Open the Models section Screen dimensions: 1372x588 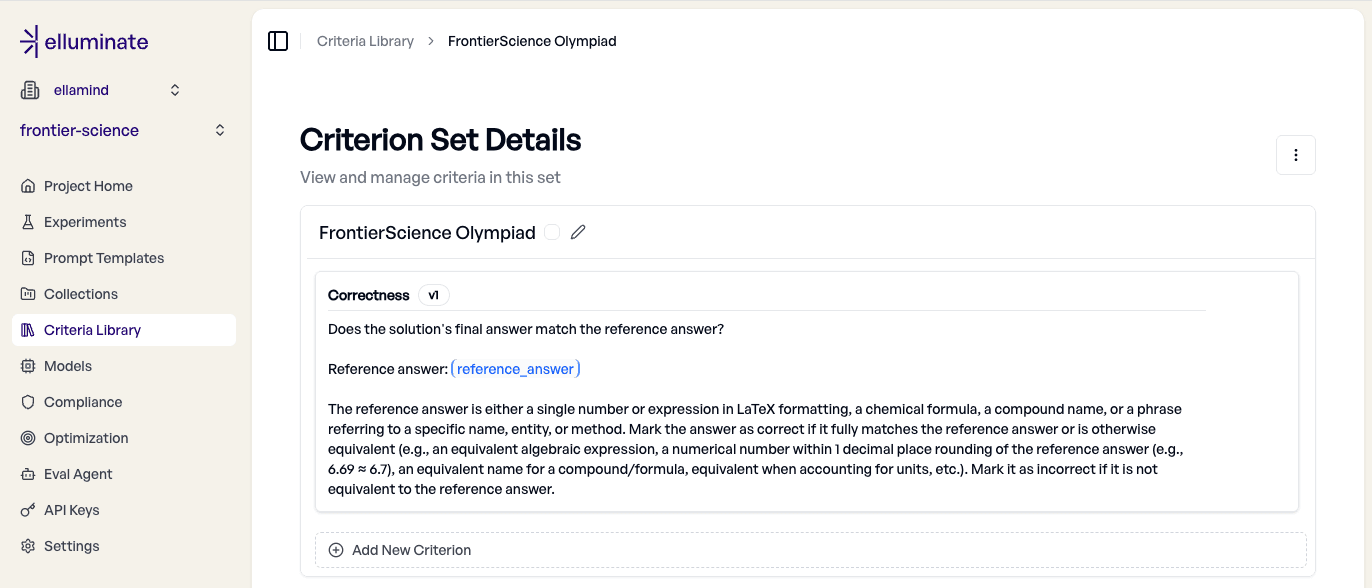(x=69, y=365)
